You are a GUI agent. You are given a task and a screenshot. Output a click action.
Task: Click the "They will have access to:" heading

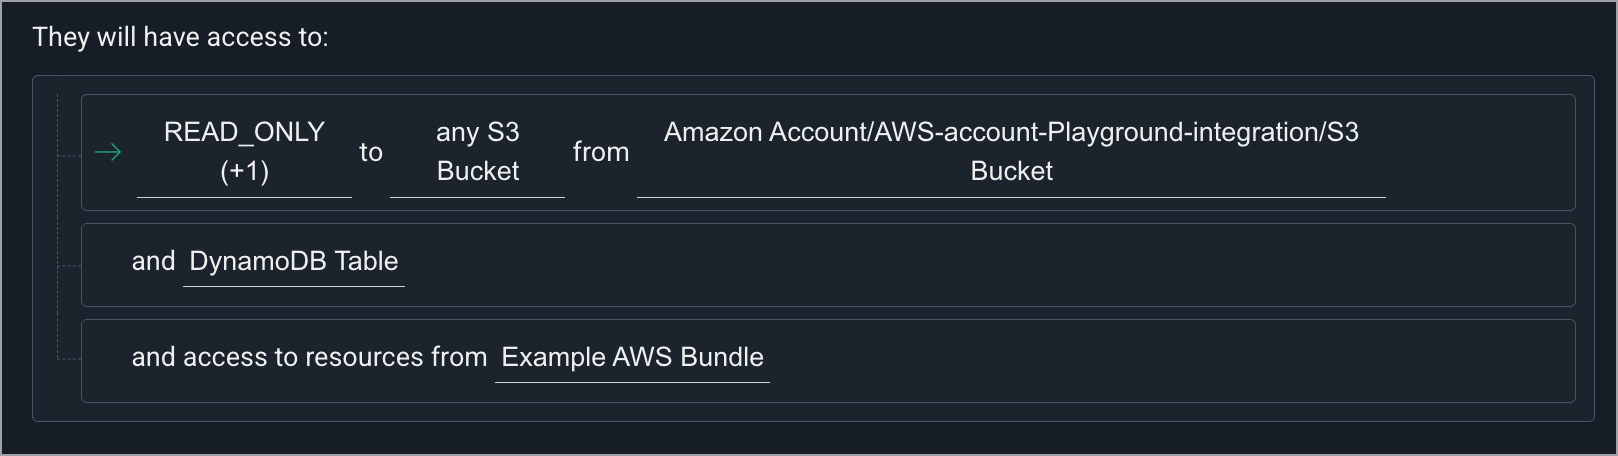(x=180, y=38)
